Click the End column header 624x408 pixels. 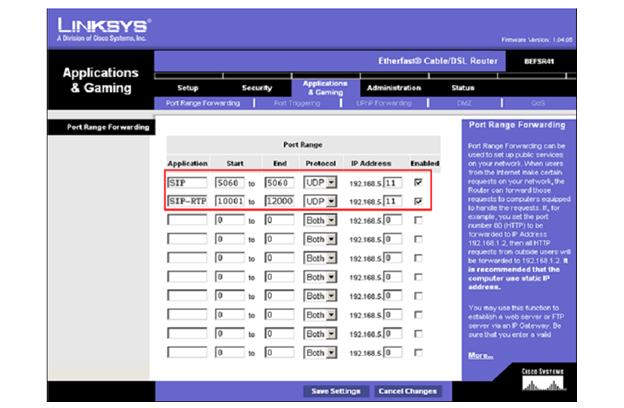click(x=280, y=163)
